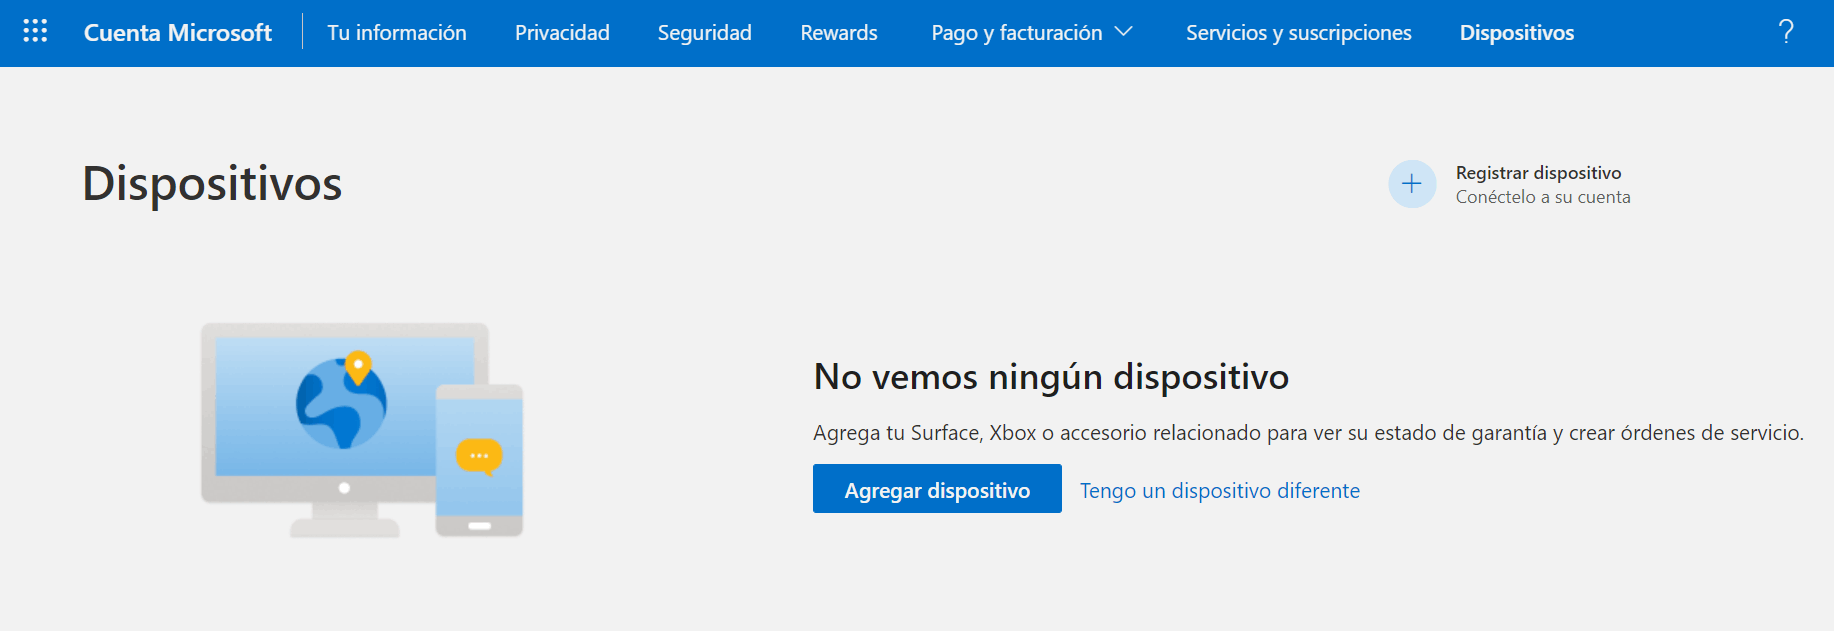The width and height of the screenshot is (1834, 631).
Task: Open the Rewards tab
Action: 839,33
